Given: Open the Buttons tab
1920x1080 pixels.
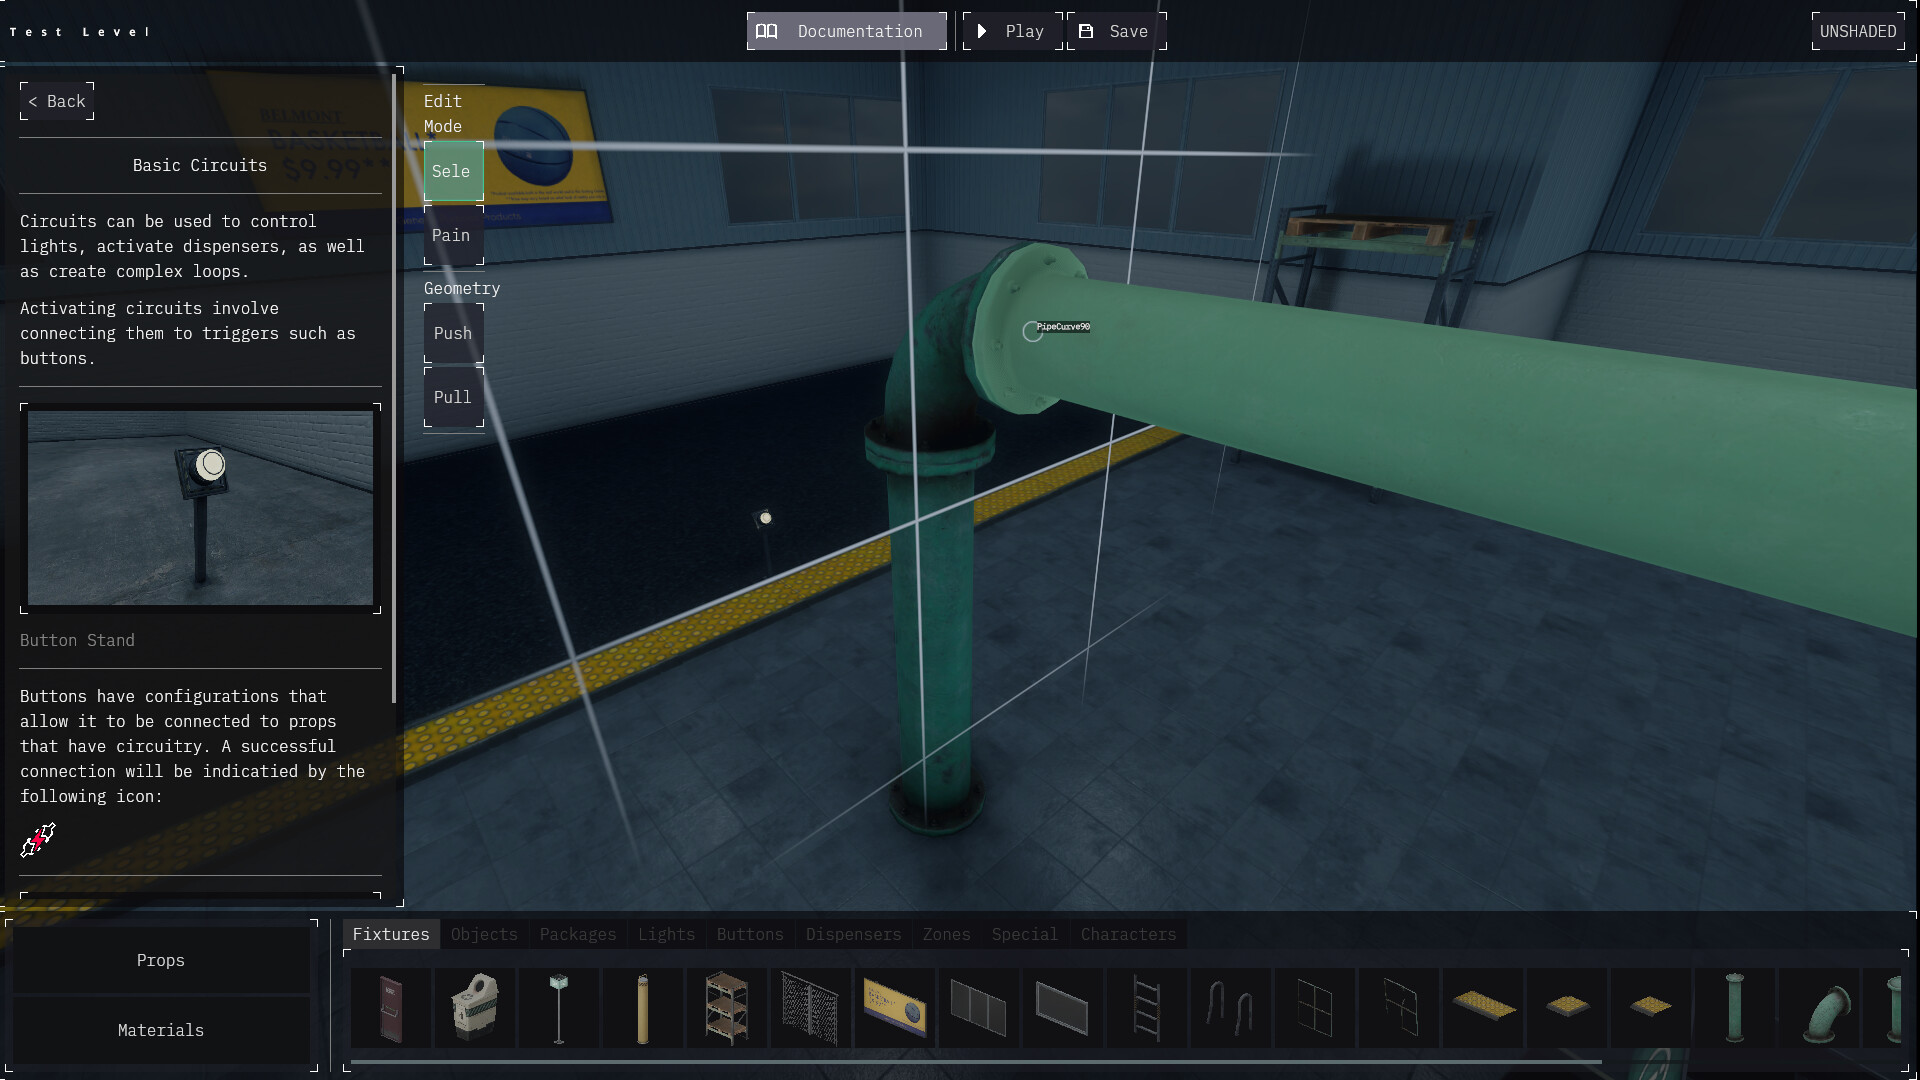Looking at the screenshot, I should [x=750, y=934].
